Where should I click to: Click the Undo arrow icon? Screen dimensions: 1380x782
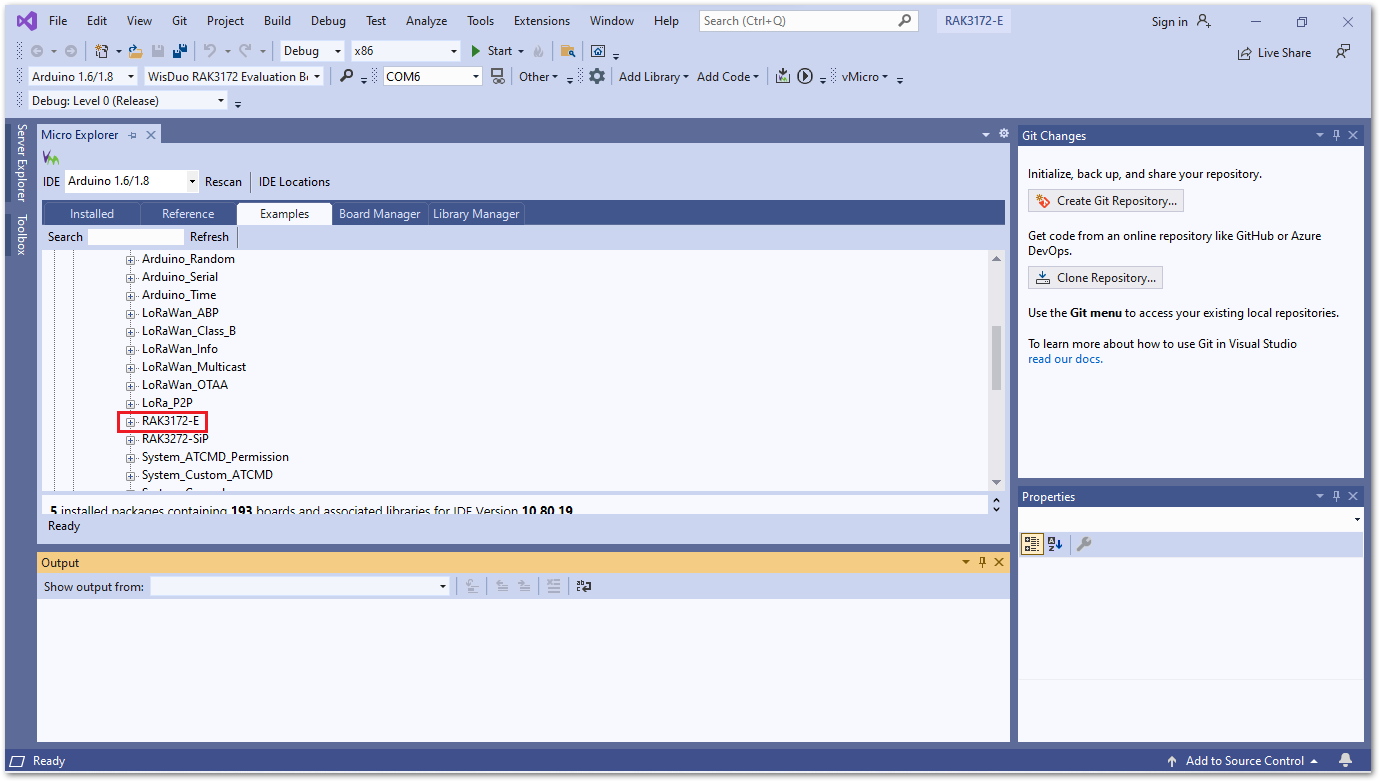pos(209,51)
